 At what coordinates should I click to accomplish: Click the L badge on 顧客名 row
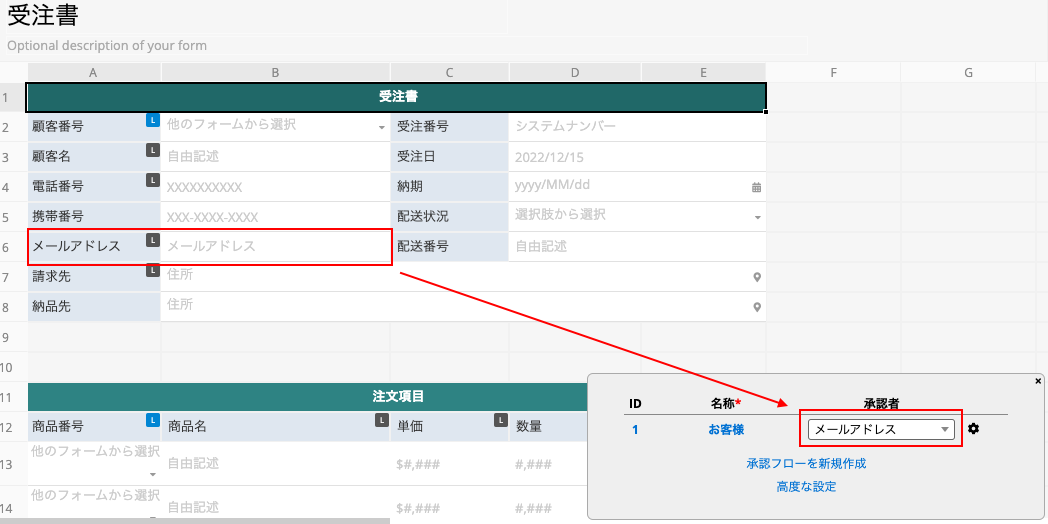pyautogui.click(x=153, y=150)
